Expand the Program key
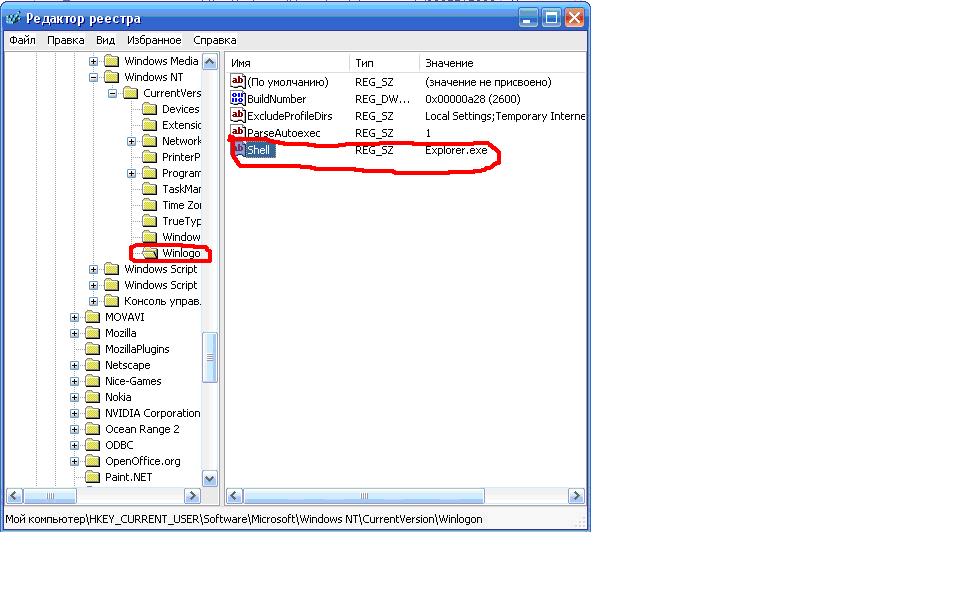 pyautogui.click(x=132, y=173)
